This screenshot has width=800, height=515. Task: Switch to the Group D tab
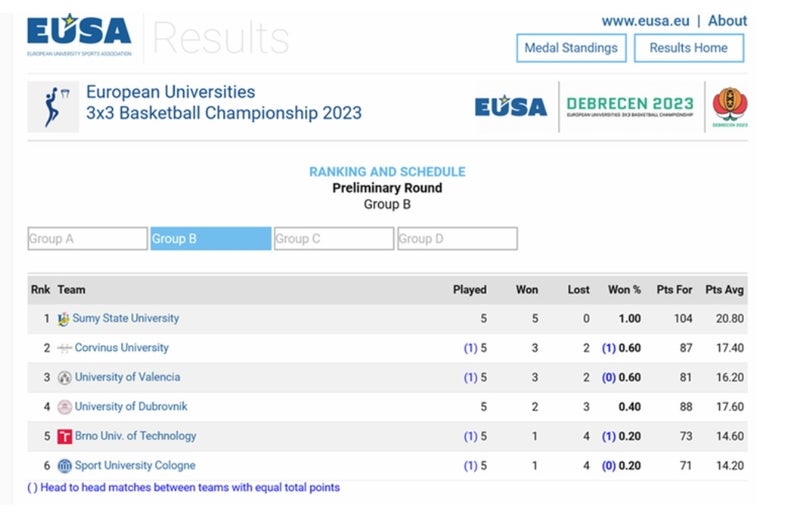point(457,238)
